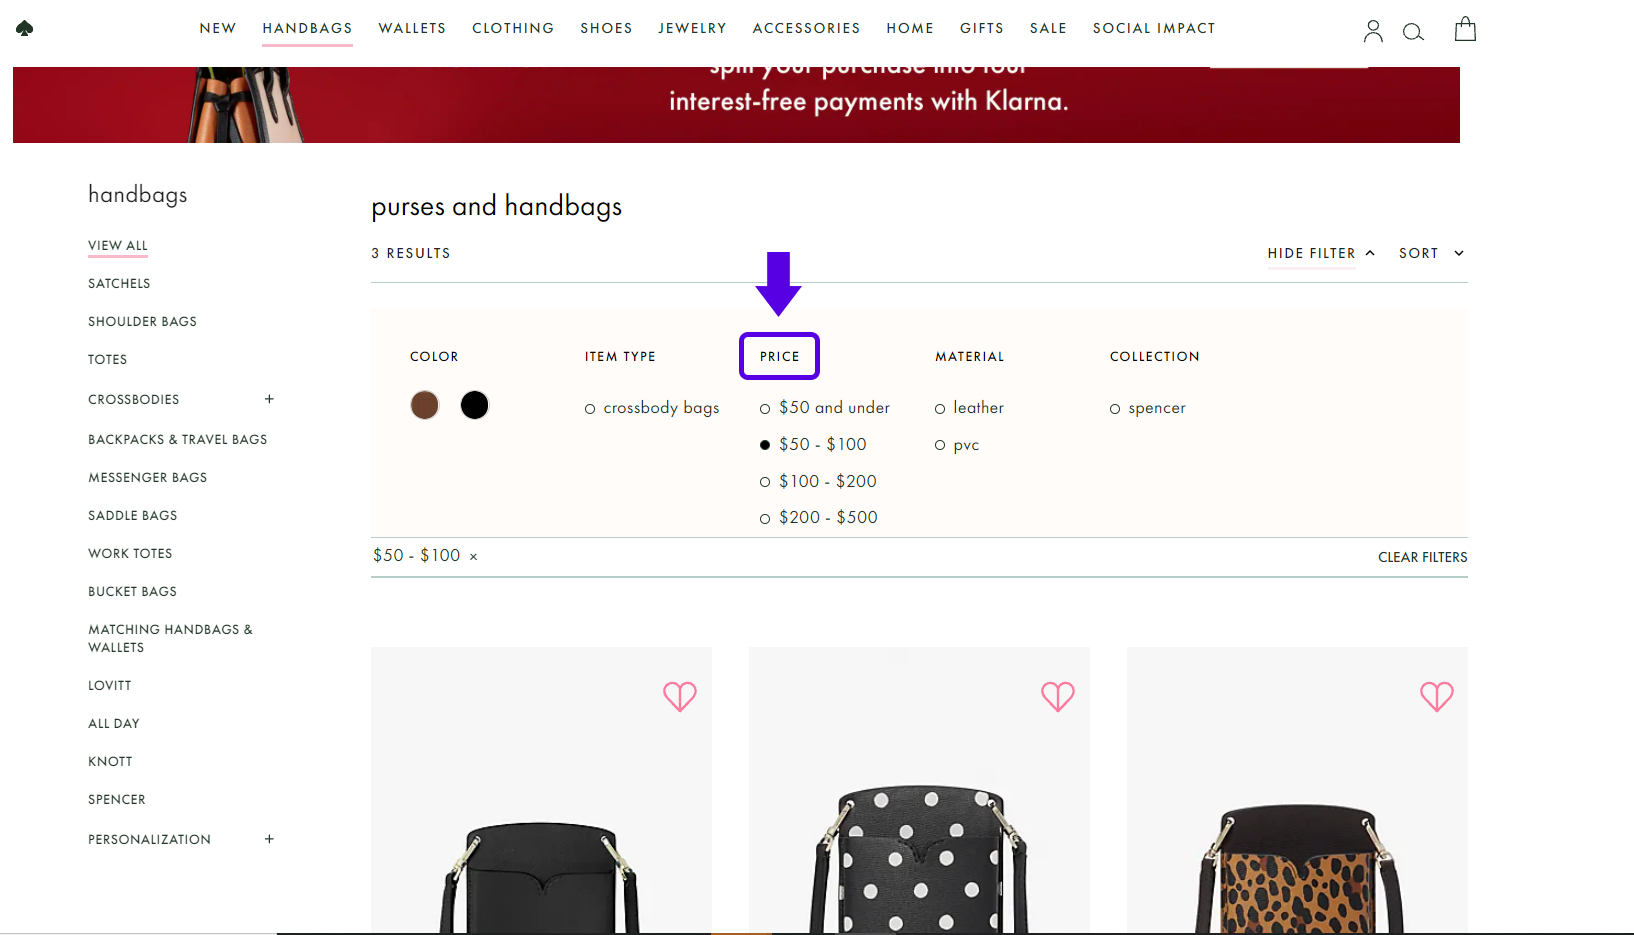
Task: Favorite the black crossbody with the heart icon
Action: [680, 696]
